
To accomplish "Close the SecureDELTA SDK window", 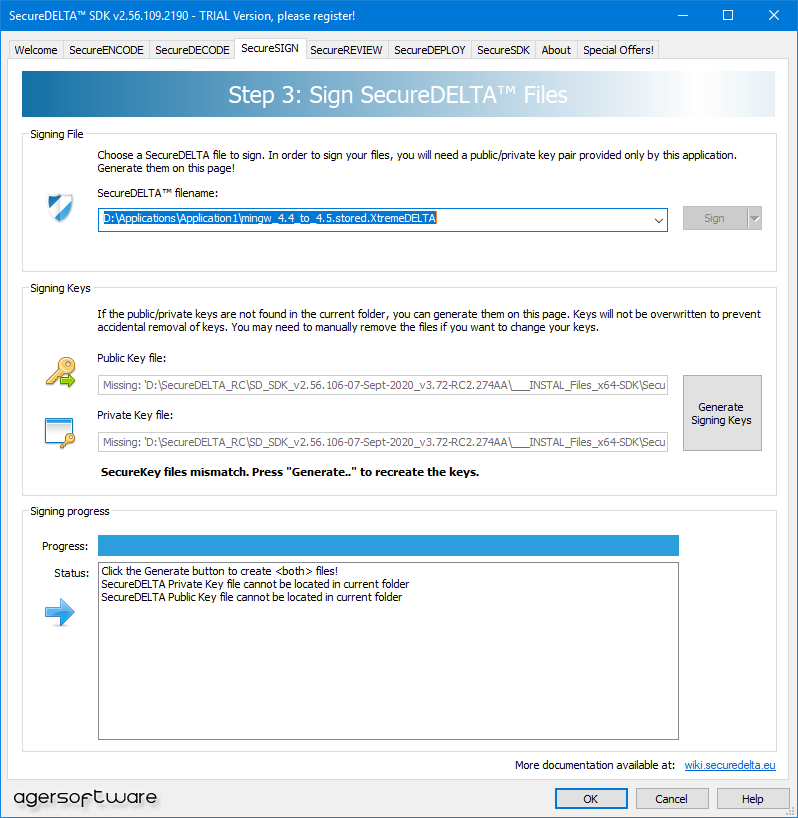I will pyautogui.click(x=774, y=15).
